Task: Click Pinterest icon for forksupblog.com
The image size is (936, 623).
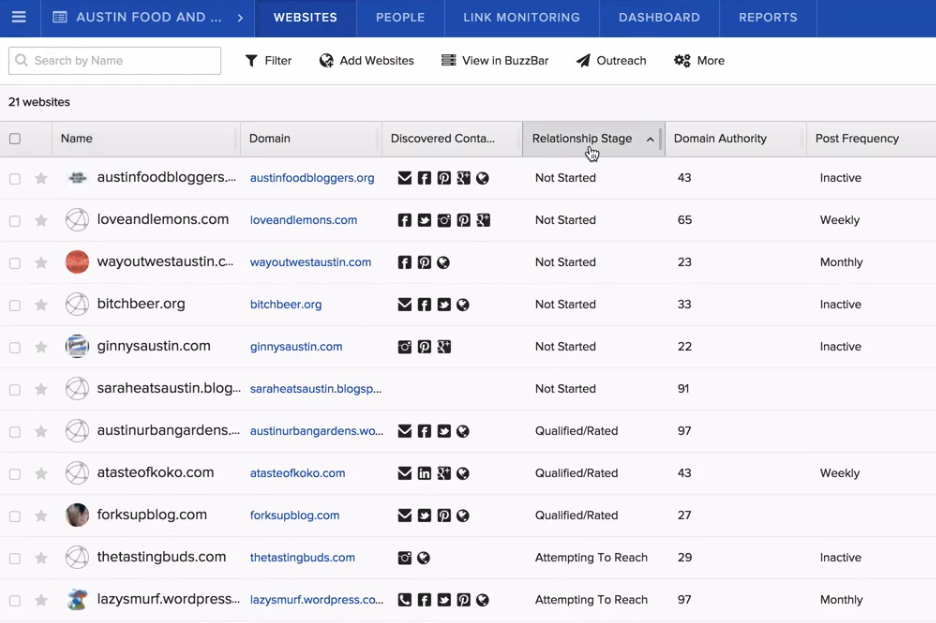Action: tap(444, 516)
